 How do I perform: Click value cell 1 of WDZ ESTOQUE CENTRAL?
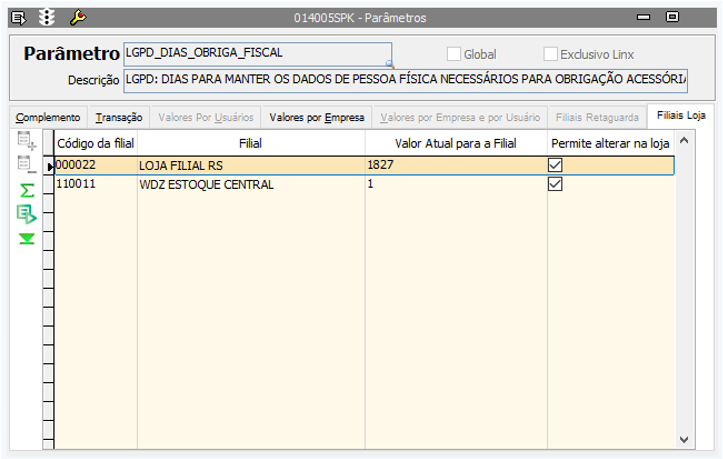(456, 184)
